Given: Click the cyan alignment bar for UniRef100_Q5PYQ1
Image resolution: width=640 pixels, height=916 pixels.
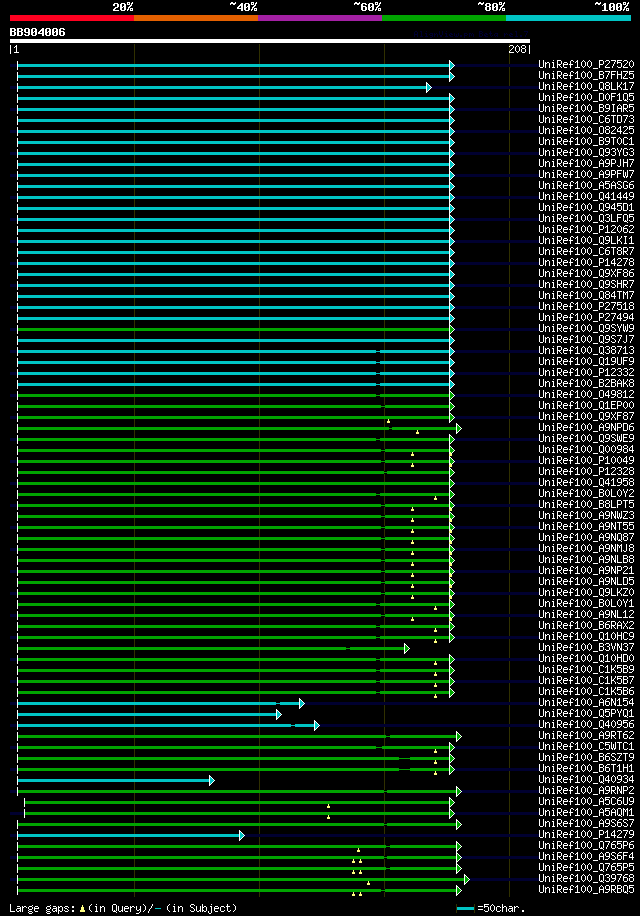Looking at the screenshot, I should coord(149,714).
